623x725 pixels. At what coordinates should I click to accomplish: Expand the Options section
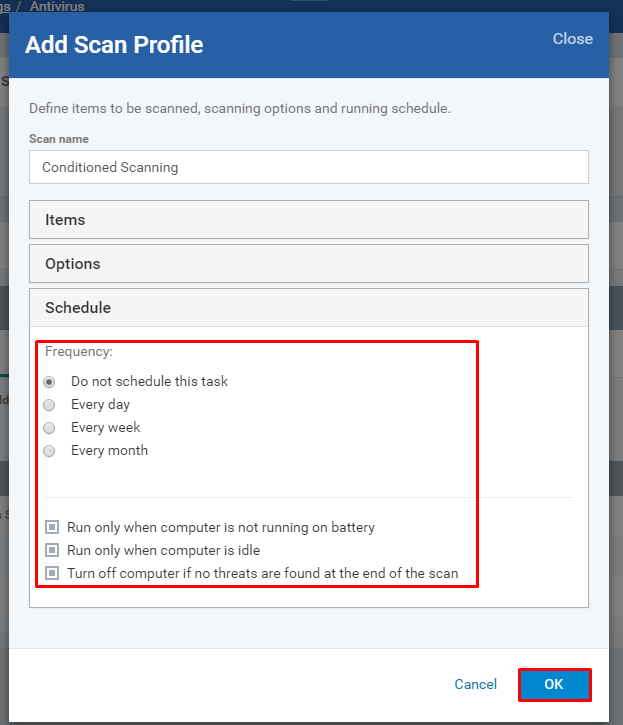(309, 264)
